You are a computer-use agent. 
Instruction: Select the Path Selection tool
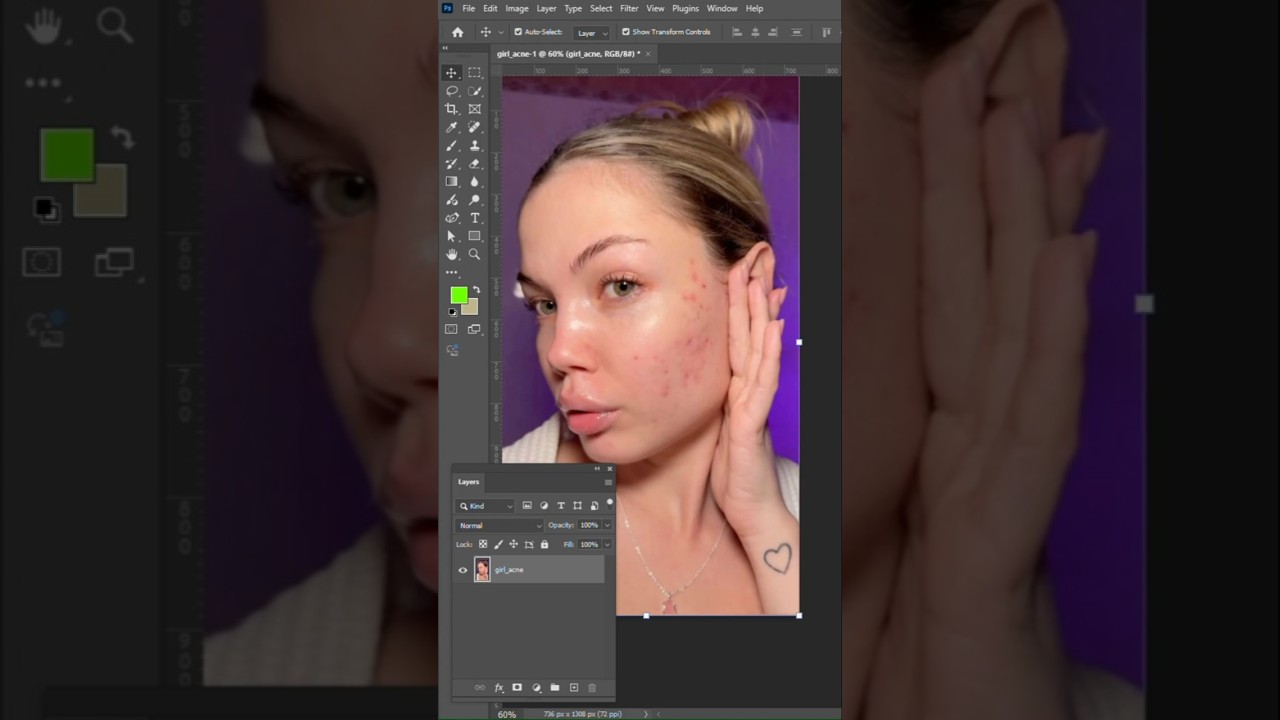point(452,236)
